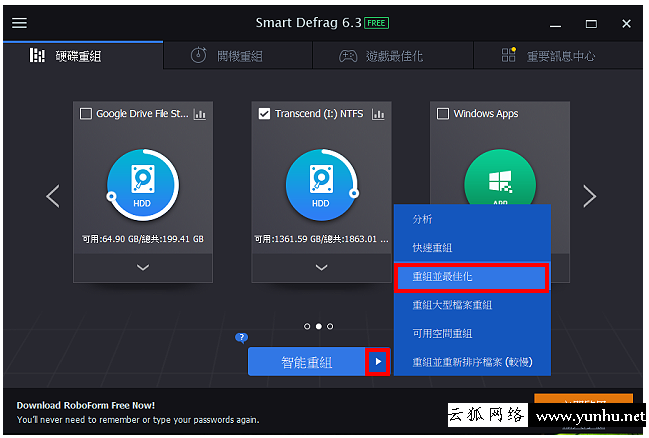The width and height of the screenshot is (649, 438).
Task: Choose 分析 from the defrag menu
Action: point(472,219)
